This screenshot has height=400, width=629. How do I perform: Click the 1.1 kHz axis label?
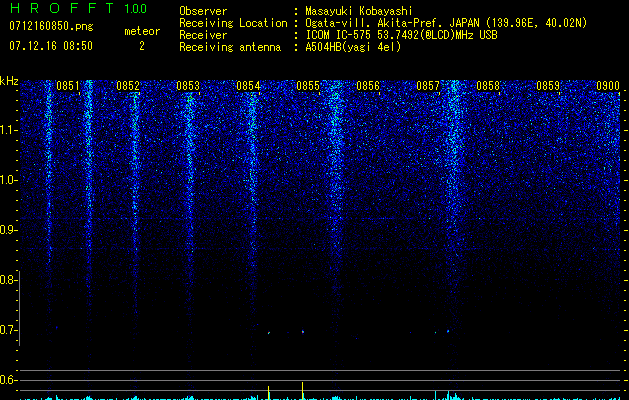click(x=8, y=130)
